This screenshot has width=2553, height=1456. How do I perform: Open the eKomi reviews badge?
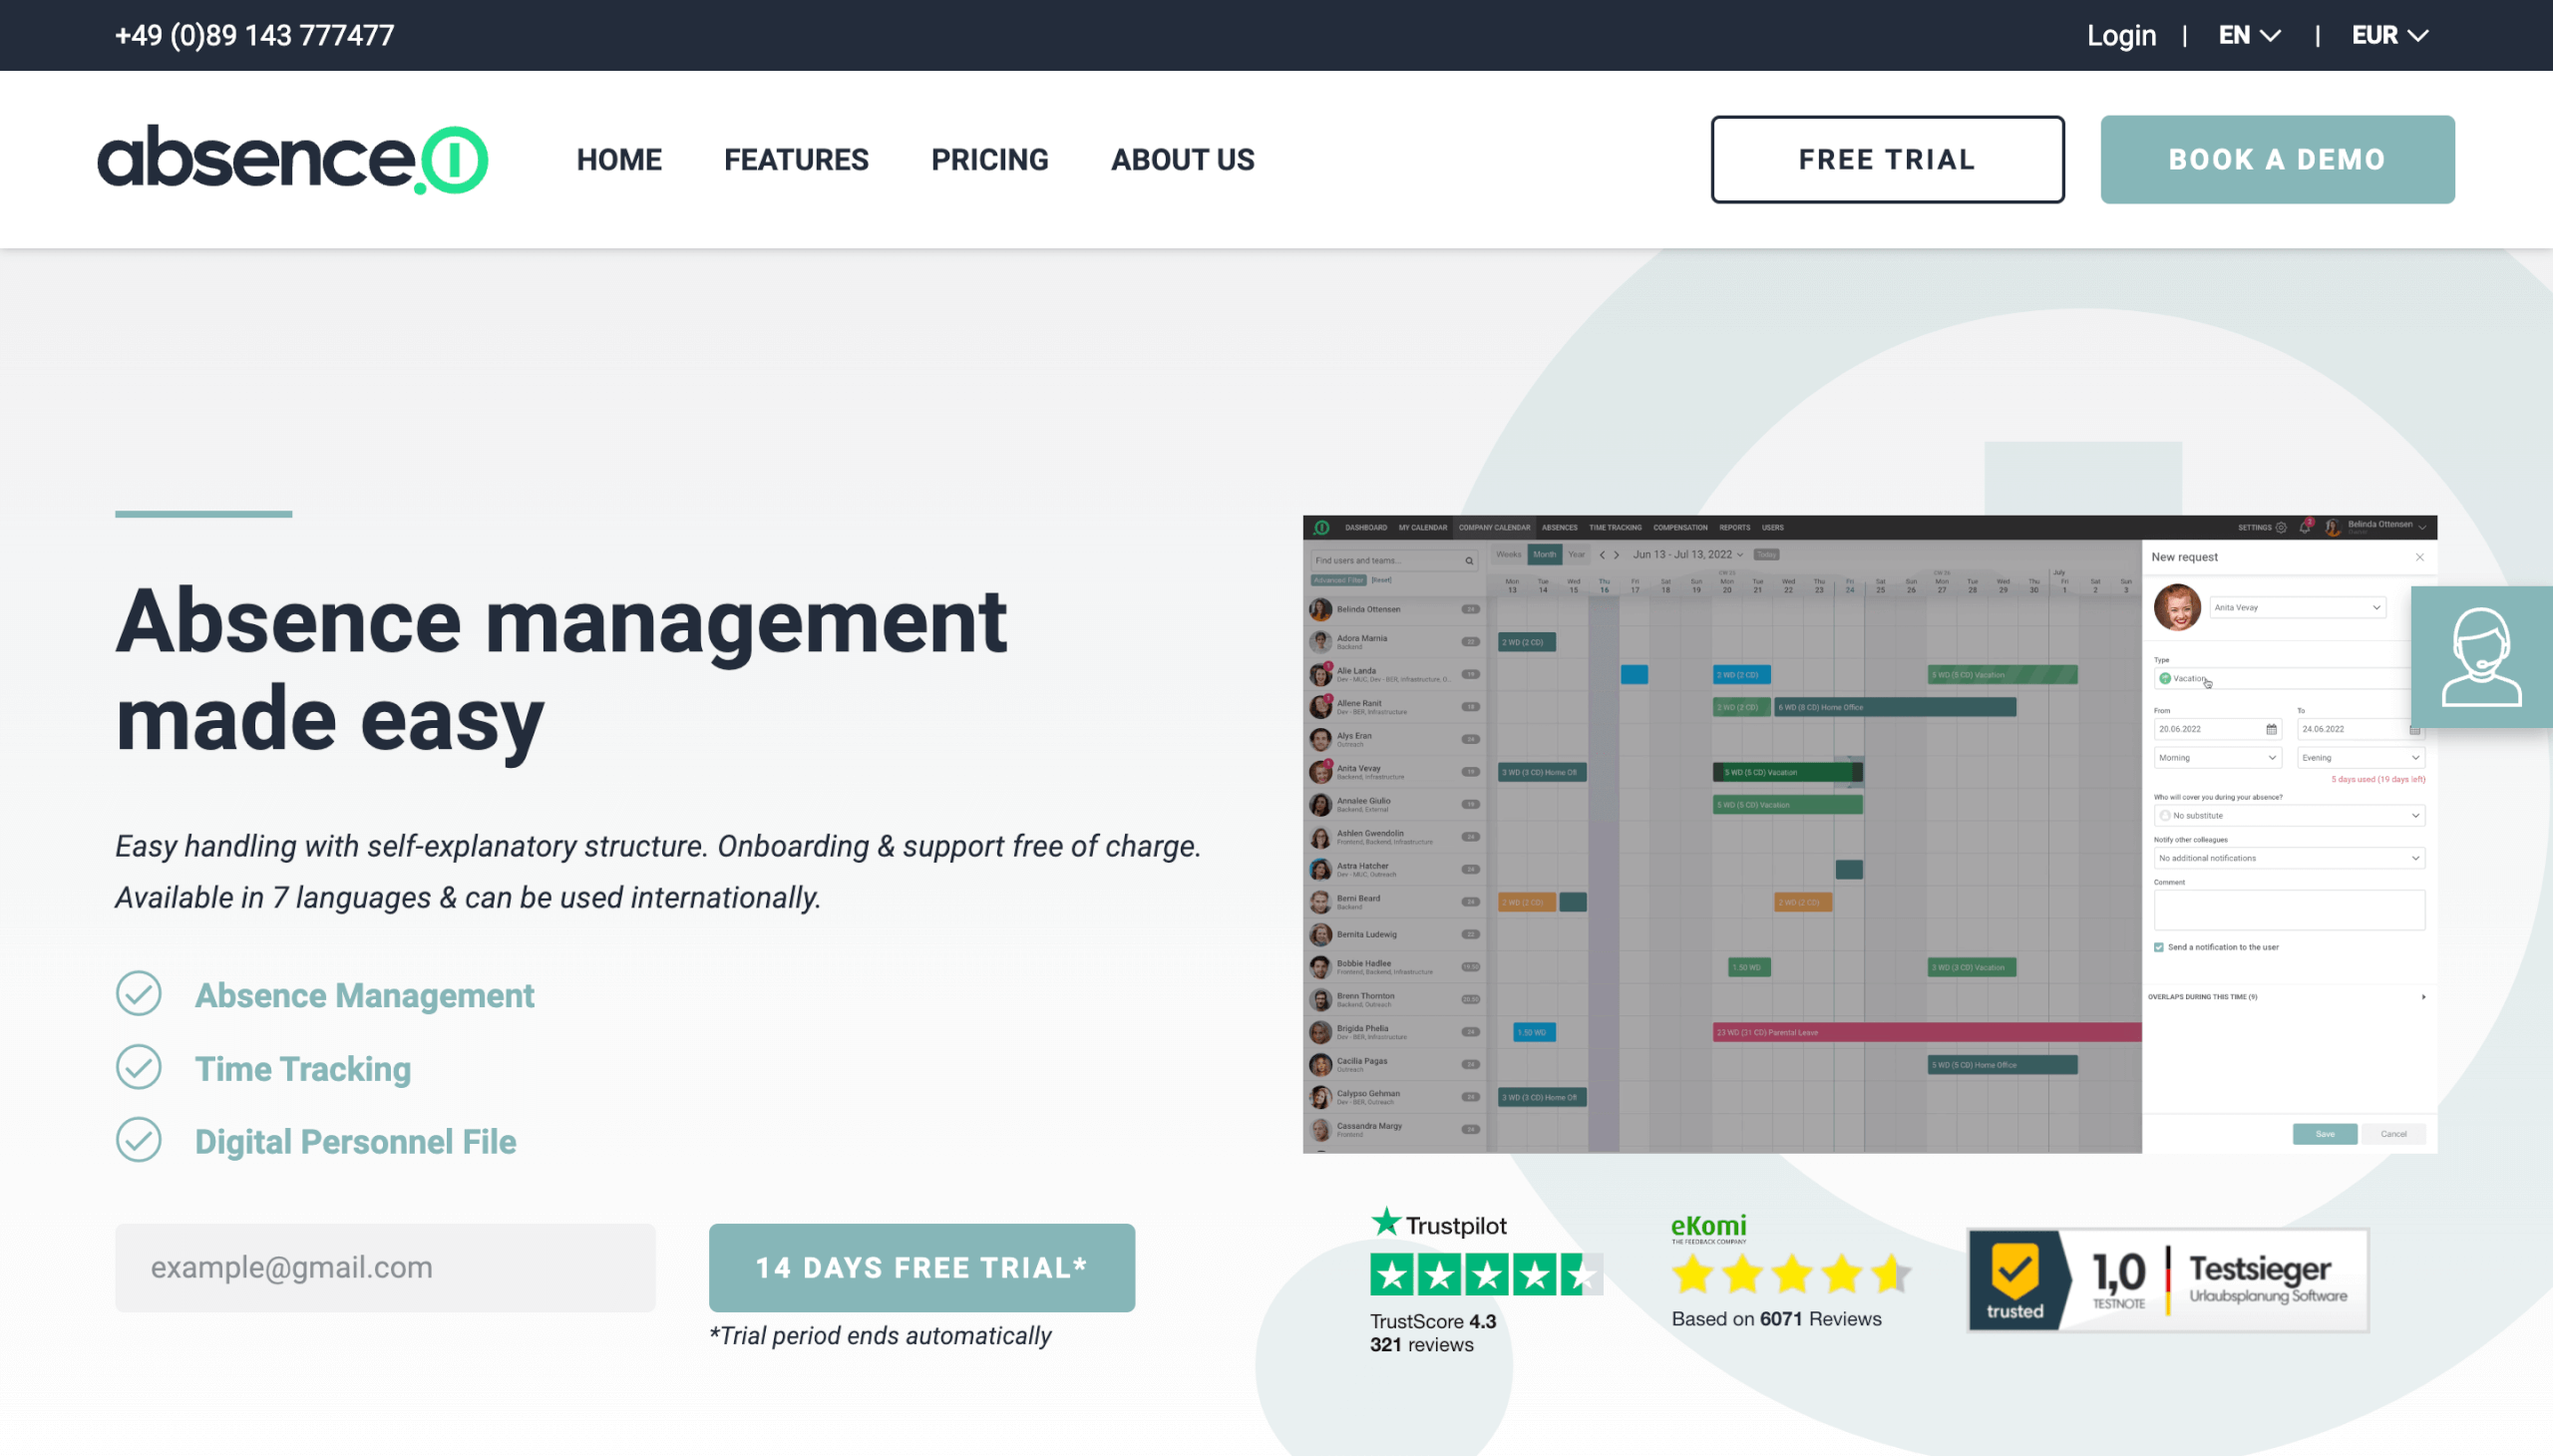point(1790,1271)
